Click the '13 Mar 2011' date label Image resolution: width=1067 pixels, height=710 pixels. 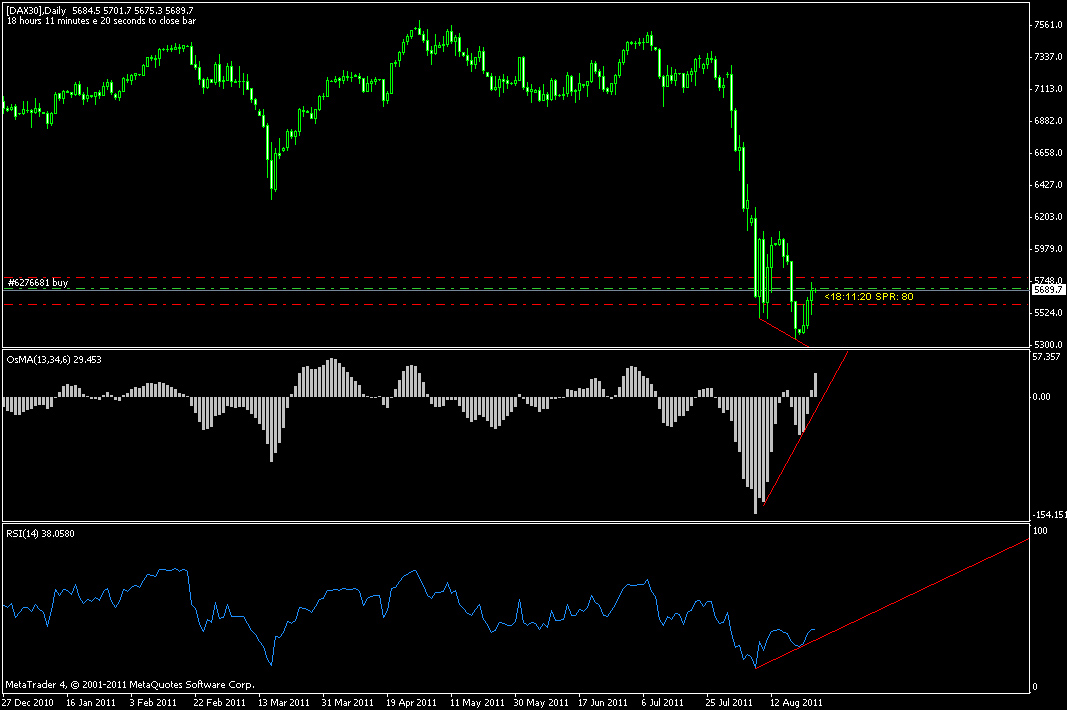click(284, 703)
